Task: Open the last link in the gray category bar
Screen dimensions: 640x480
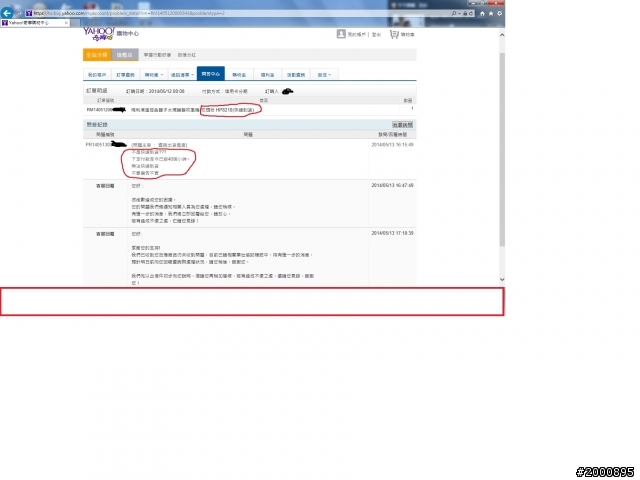Action: point(187,55)
